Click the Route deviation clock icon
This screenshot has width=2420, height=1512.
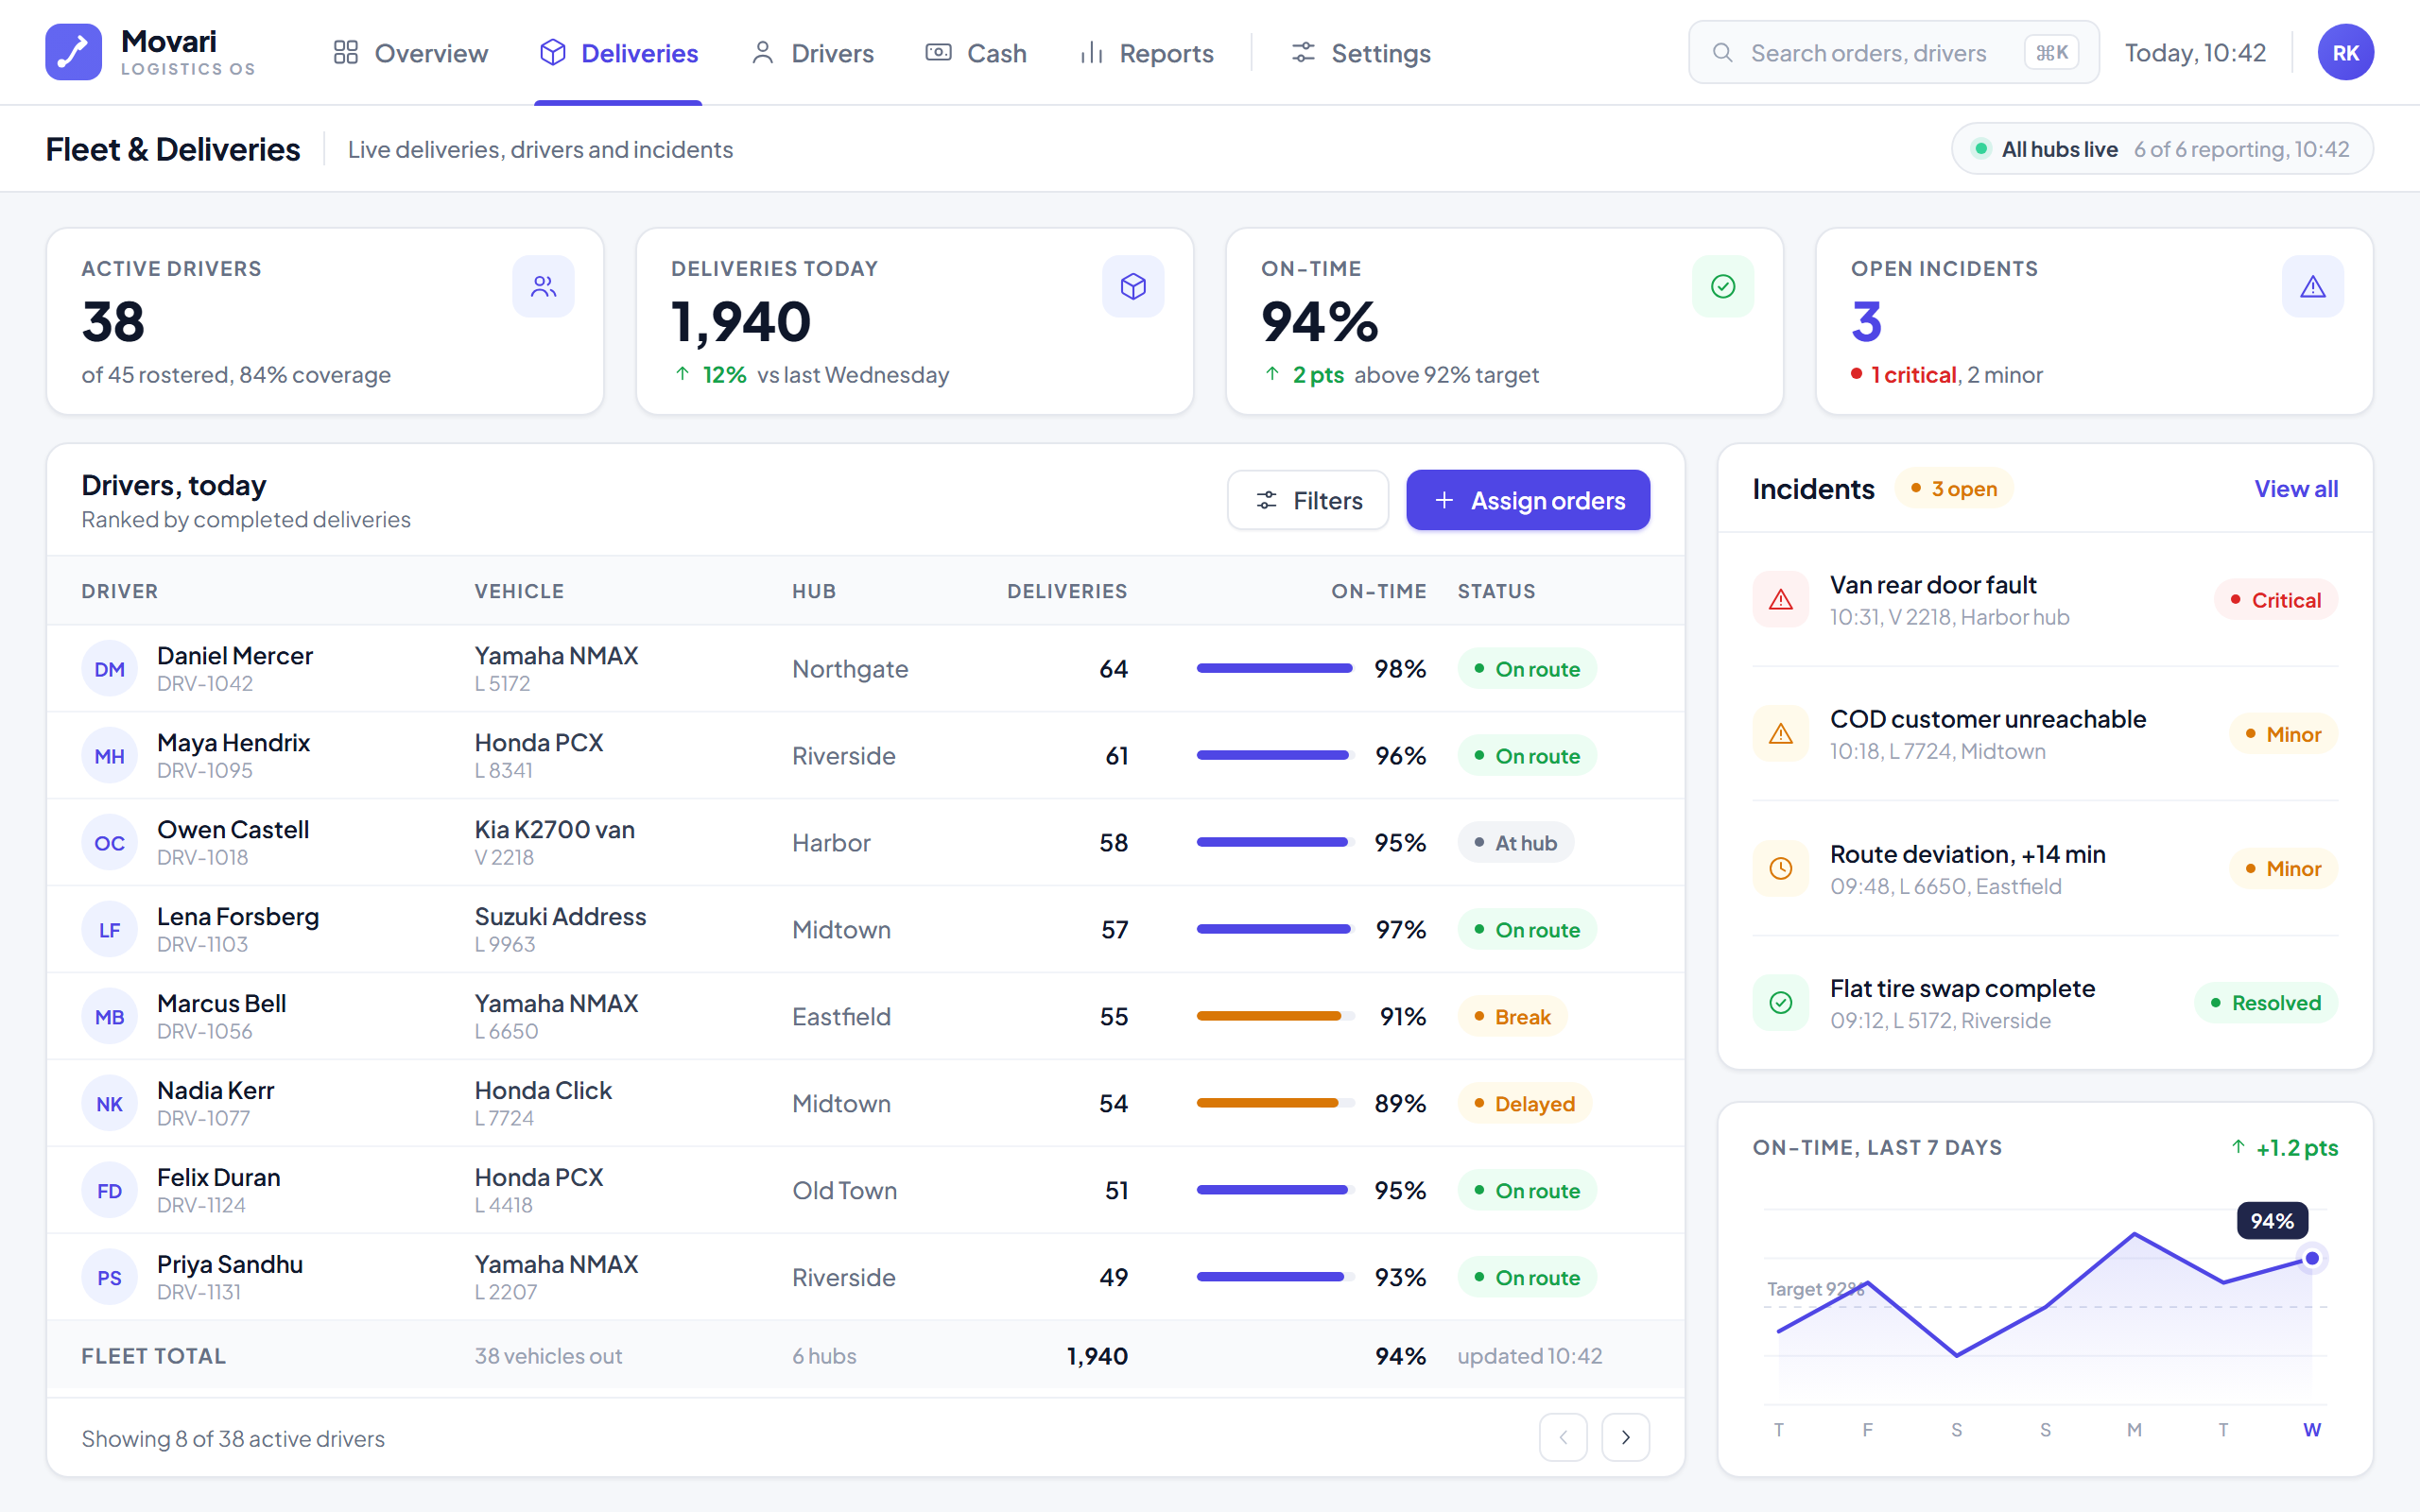click(1781, 868)
